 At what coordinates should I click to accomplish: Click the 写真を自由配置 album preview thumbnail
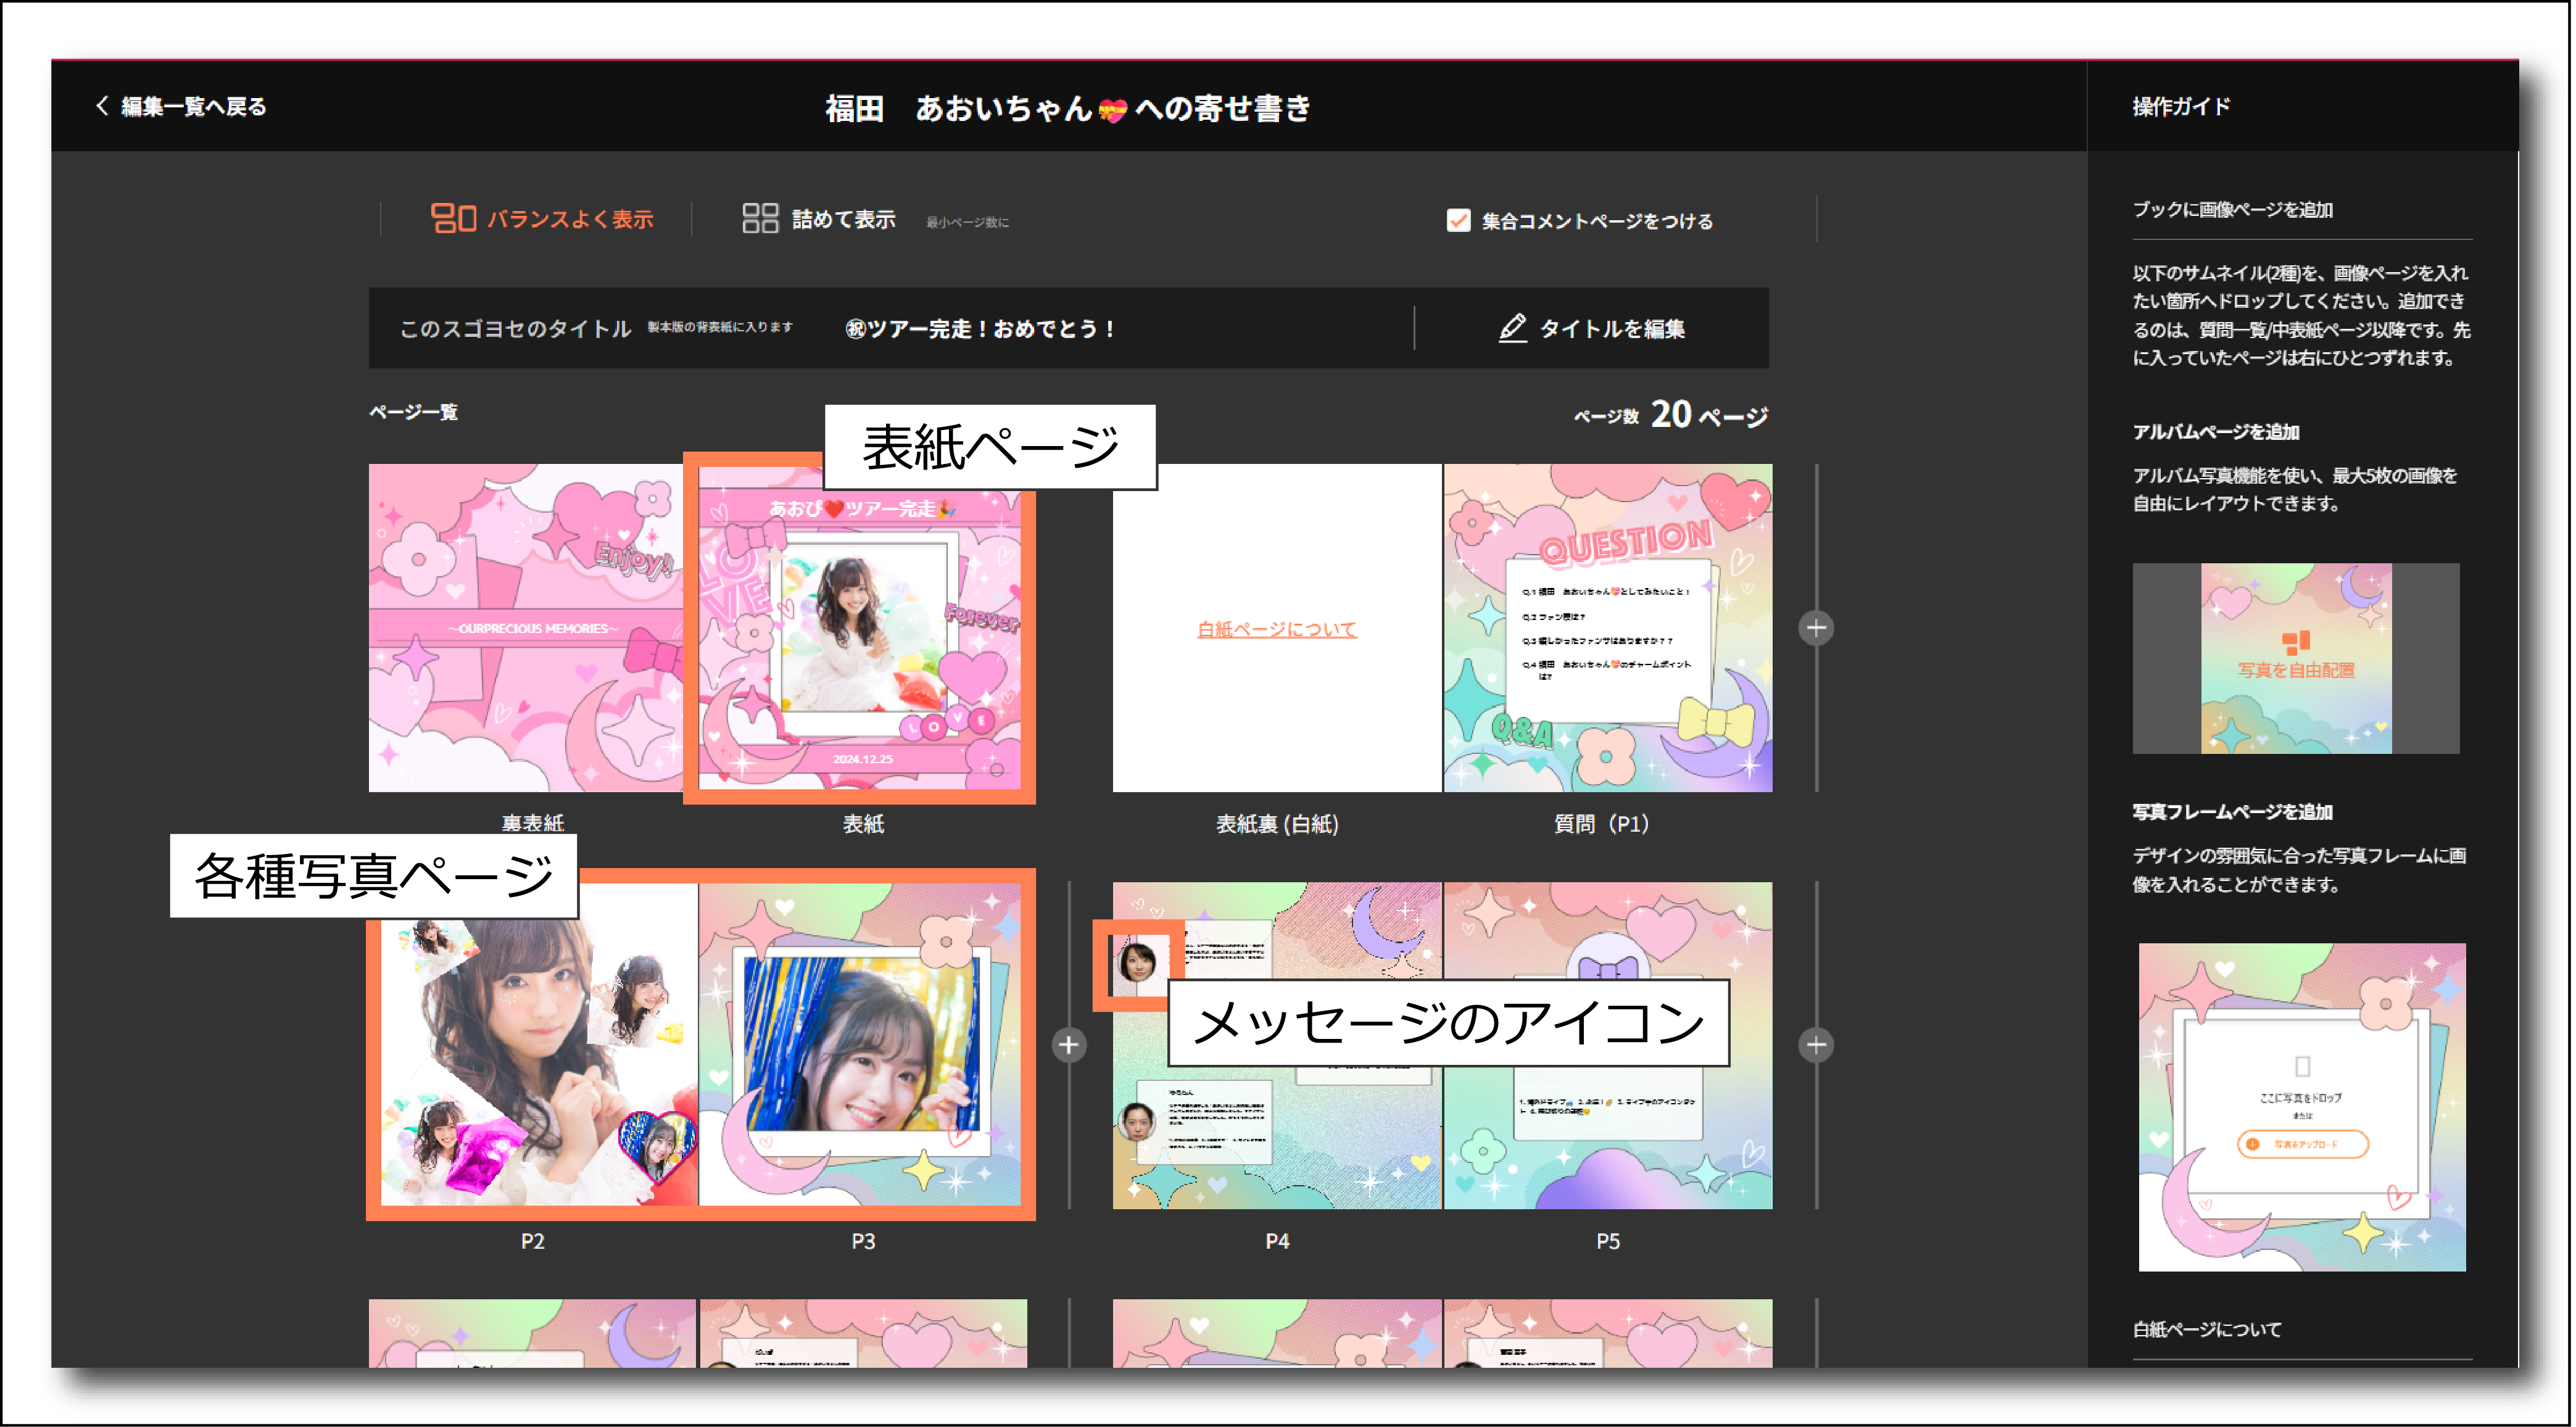click(x=2297, y=660)
